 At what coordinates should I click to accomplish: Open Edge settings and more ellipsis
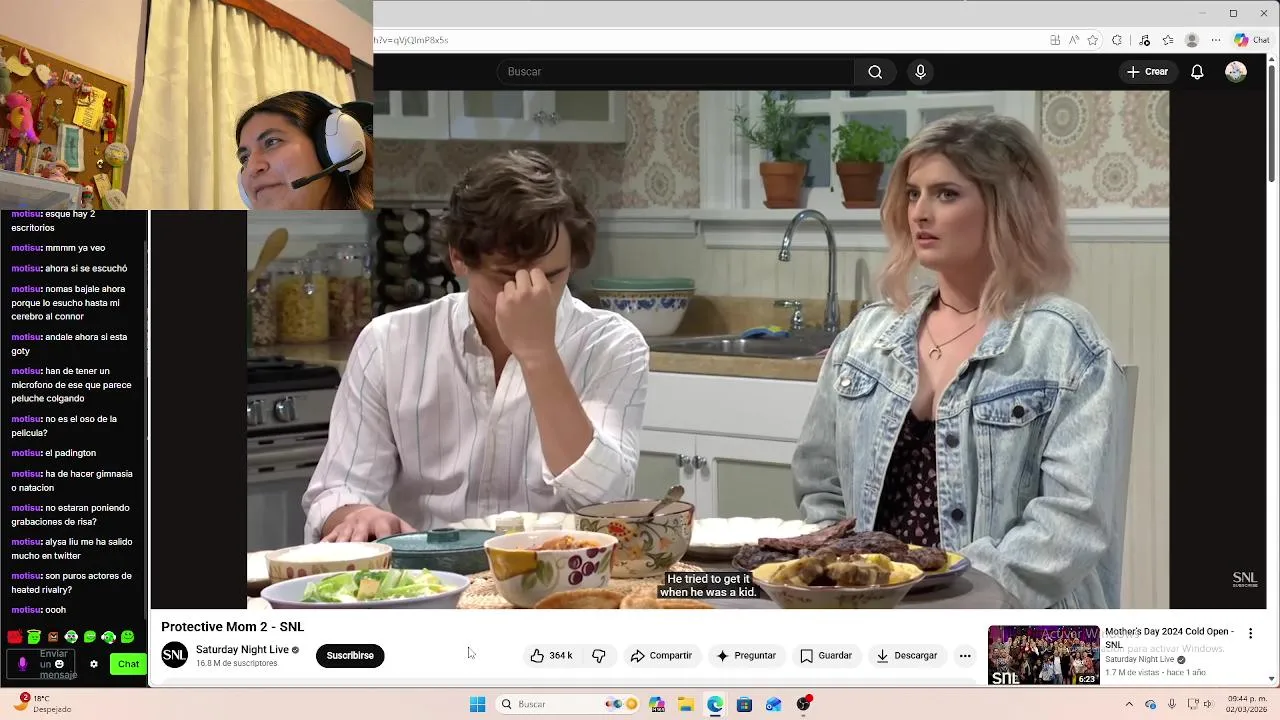(1216, 40)
